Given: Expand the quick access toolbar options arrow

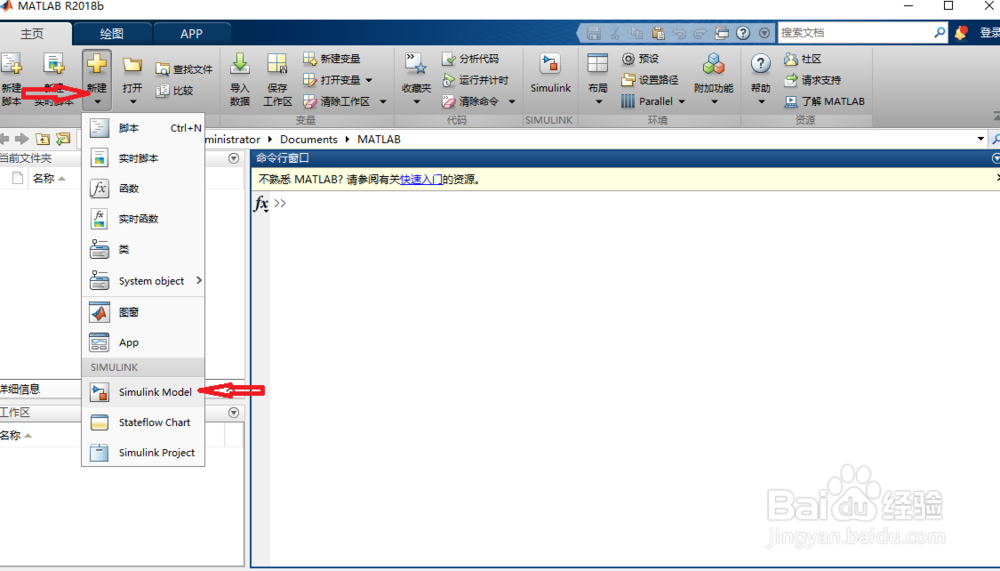Looking at the screenshot, I should [765, 33].
